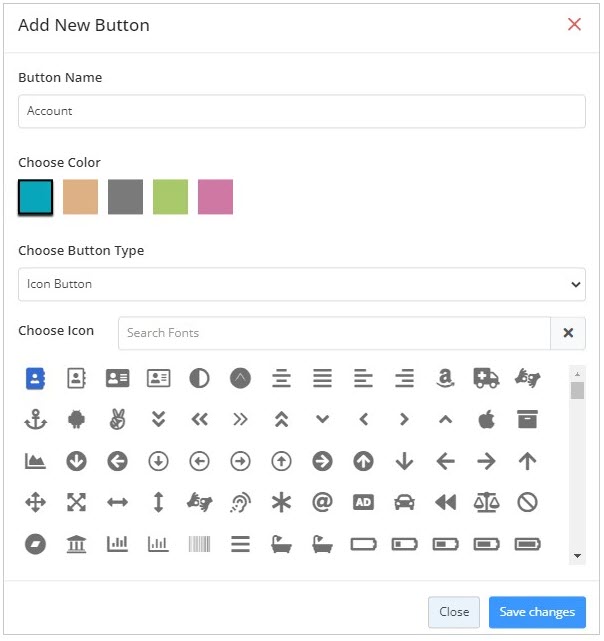This screenshot has height=641, width=604.
Task: Choose the car icon
Action: click(x=404, y=502)
